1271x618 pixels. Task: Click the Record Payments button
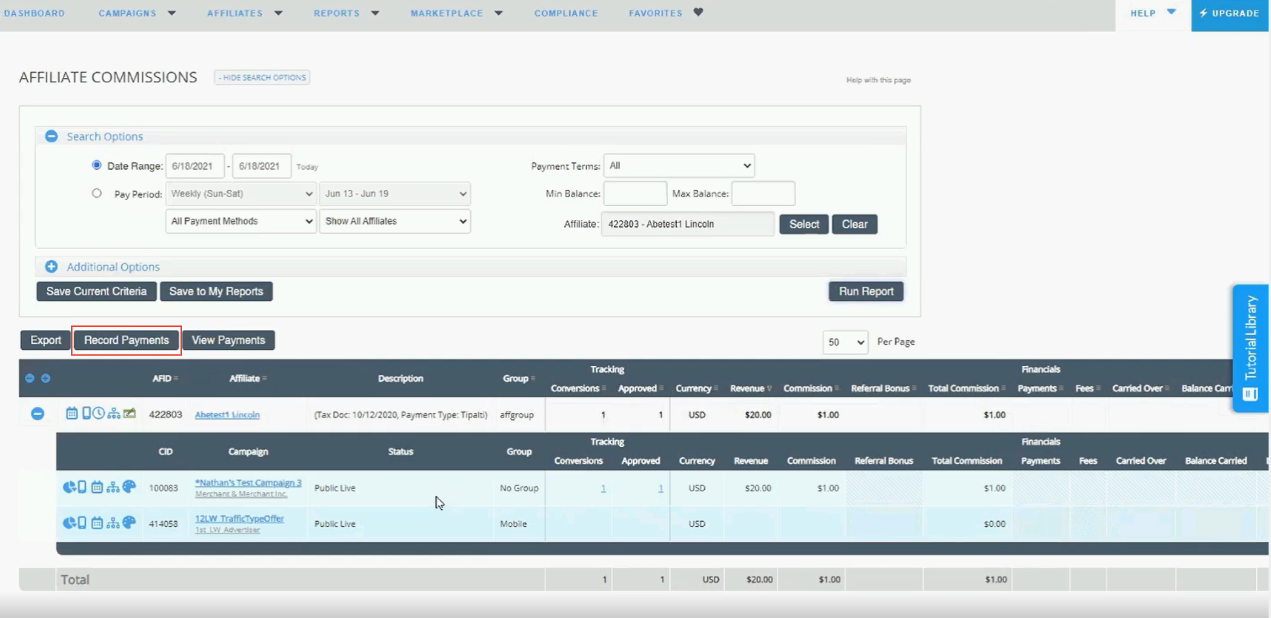click(126, 340)
